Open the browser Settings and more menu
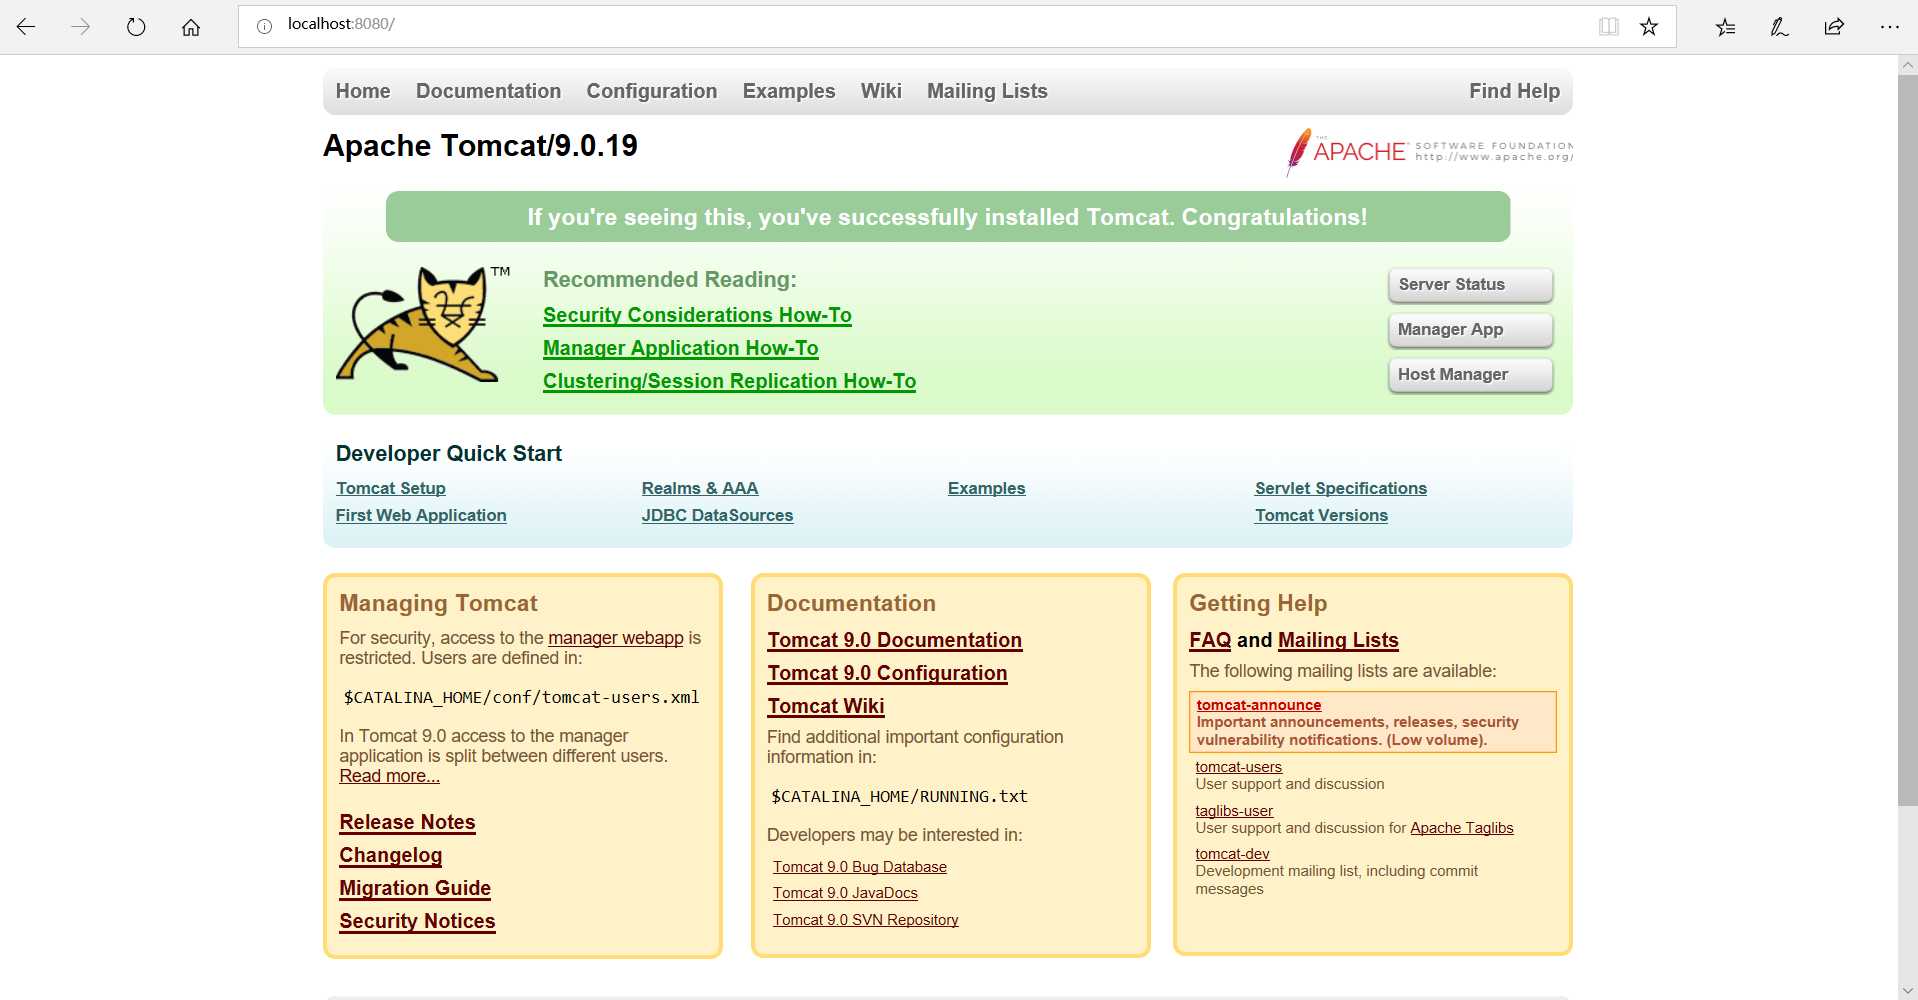Image resolution: width=1918 pixels, height=1000 pixels. click(1889, 27)
